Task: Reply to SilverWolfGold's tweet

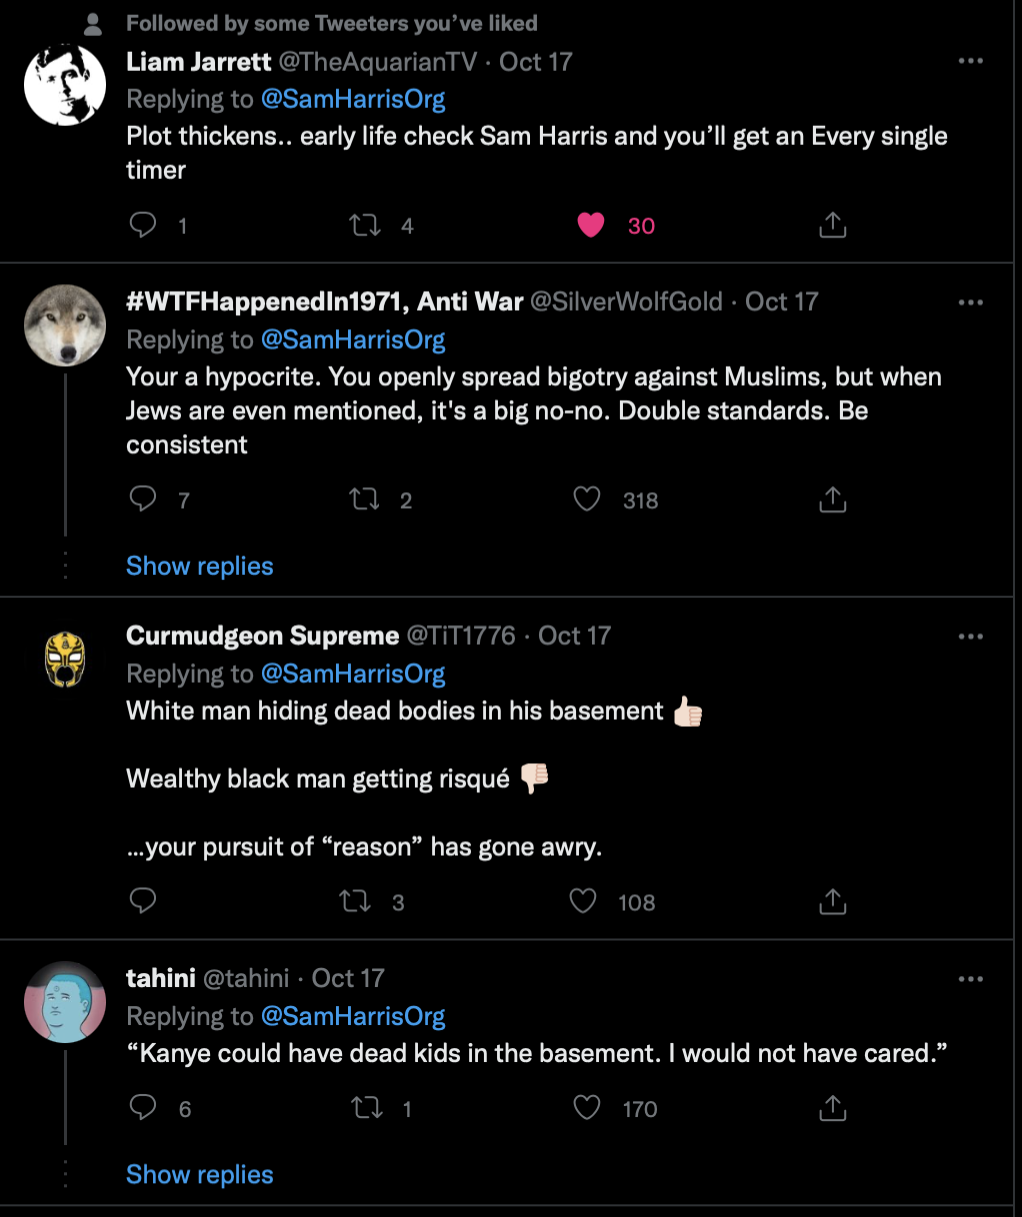Action: [x=143, y=498]
